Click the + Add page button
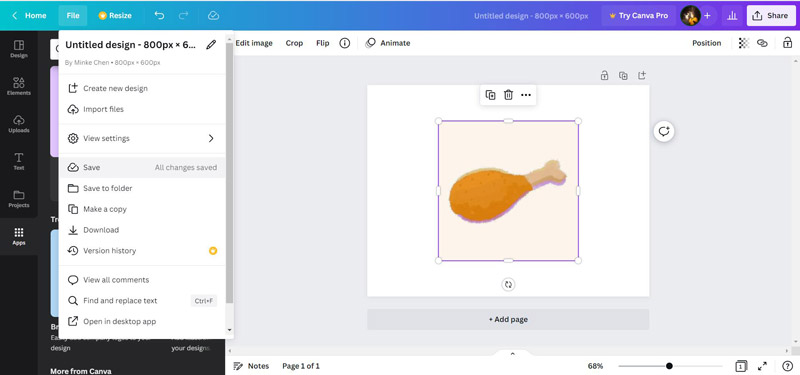 [x=508, y=319]
